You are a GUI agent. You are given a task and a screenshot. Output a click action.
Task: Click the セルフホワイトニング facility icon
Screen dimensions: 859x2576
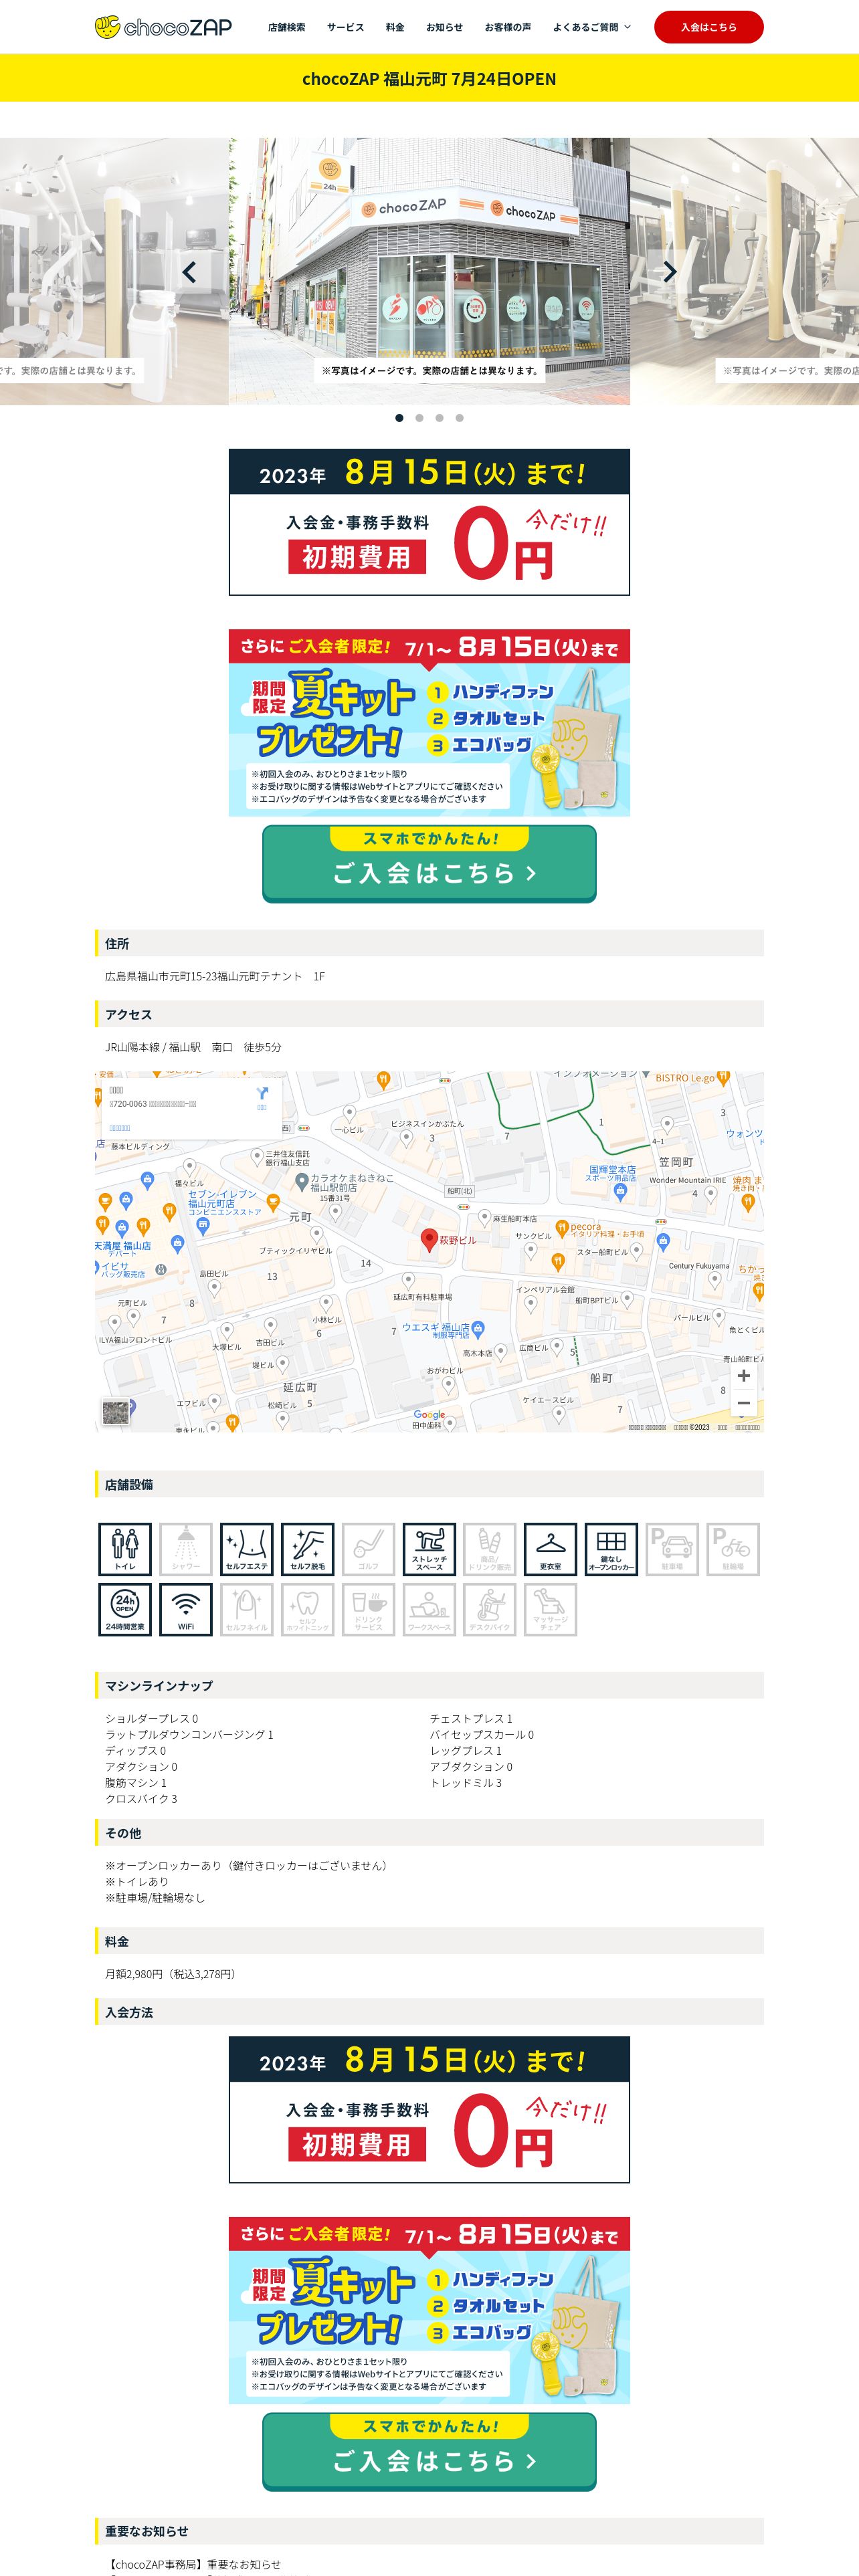tap(307, 1609)
